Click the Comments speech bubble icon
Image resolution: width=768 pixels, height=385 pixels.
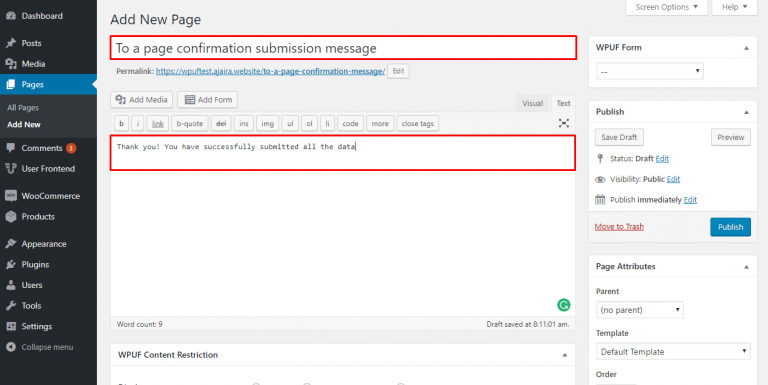[11, 148]
